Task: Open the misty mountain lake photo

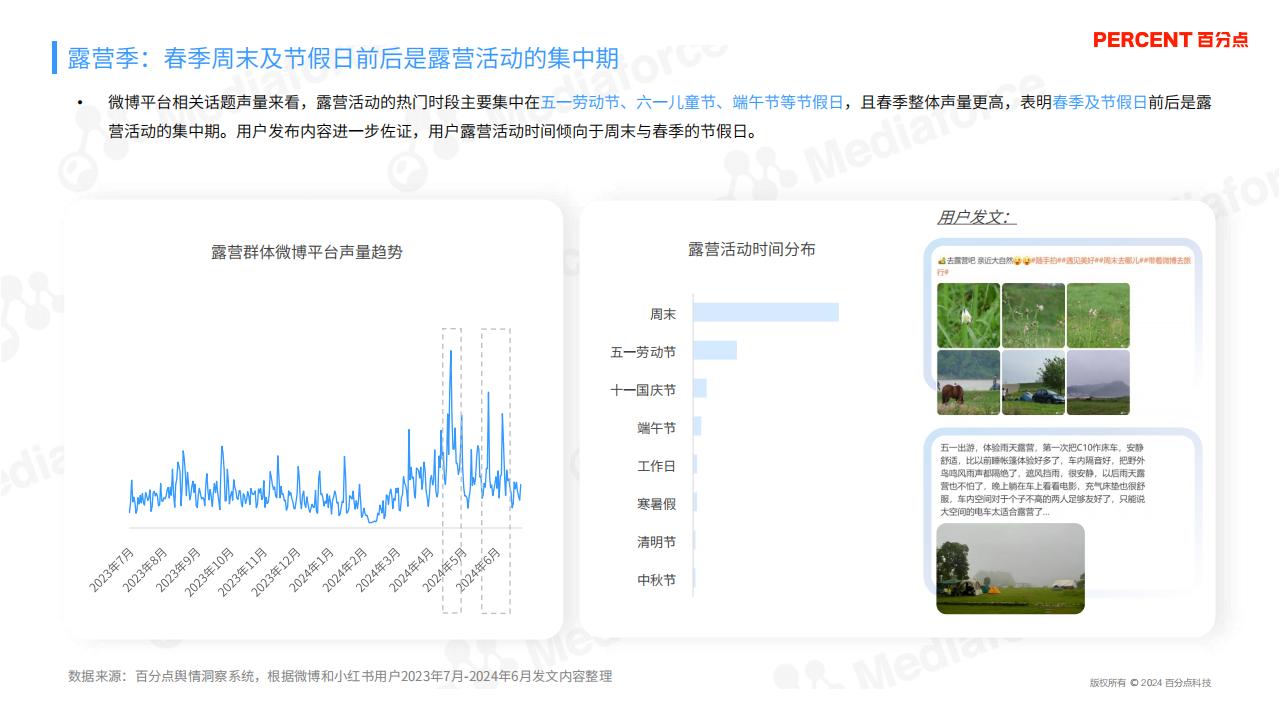Action: click(x=1098, y=382)
